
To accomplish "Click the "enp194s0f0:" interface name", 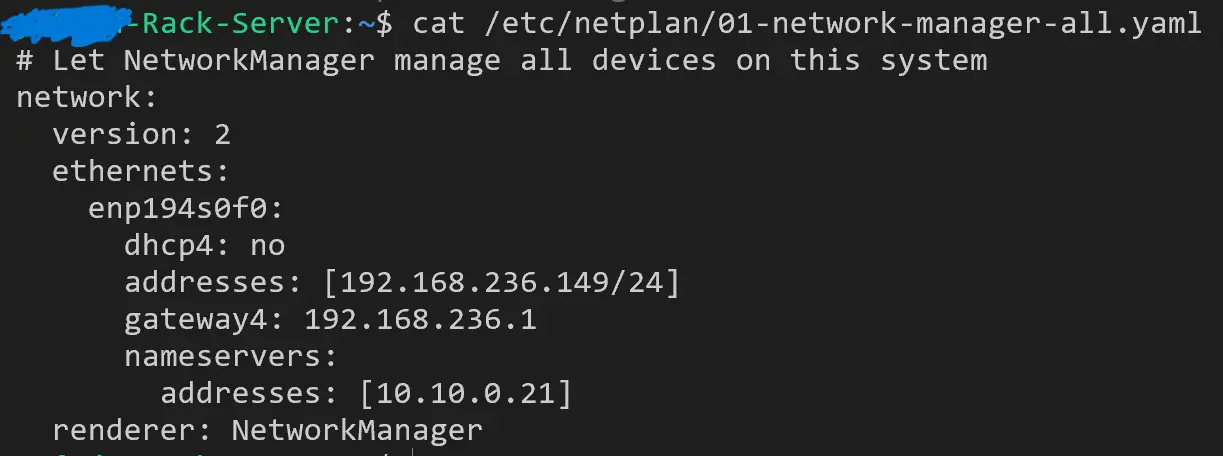I will 186,208.
